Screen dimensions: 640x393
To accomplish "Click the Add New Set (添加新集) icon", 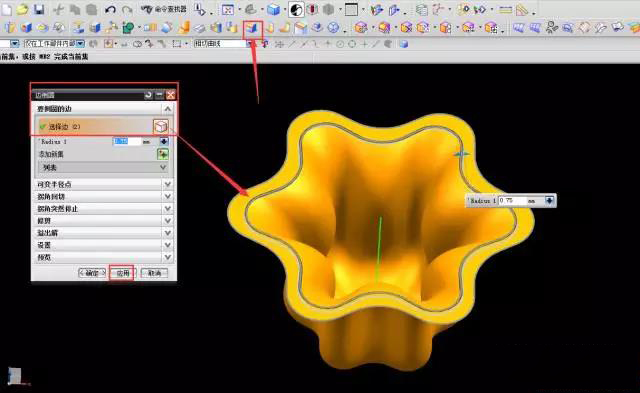I will pos(163,154).
